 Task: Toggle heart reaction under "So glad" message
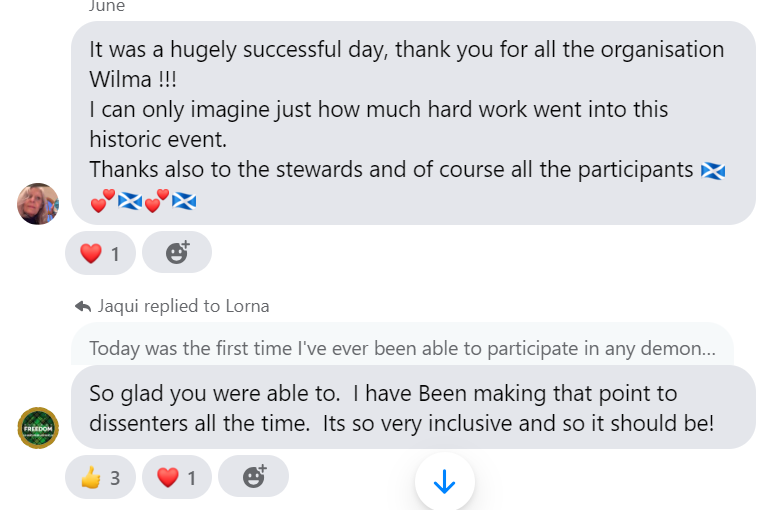point(177,477)
